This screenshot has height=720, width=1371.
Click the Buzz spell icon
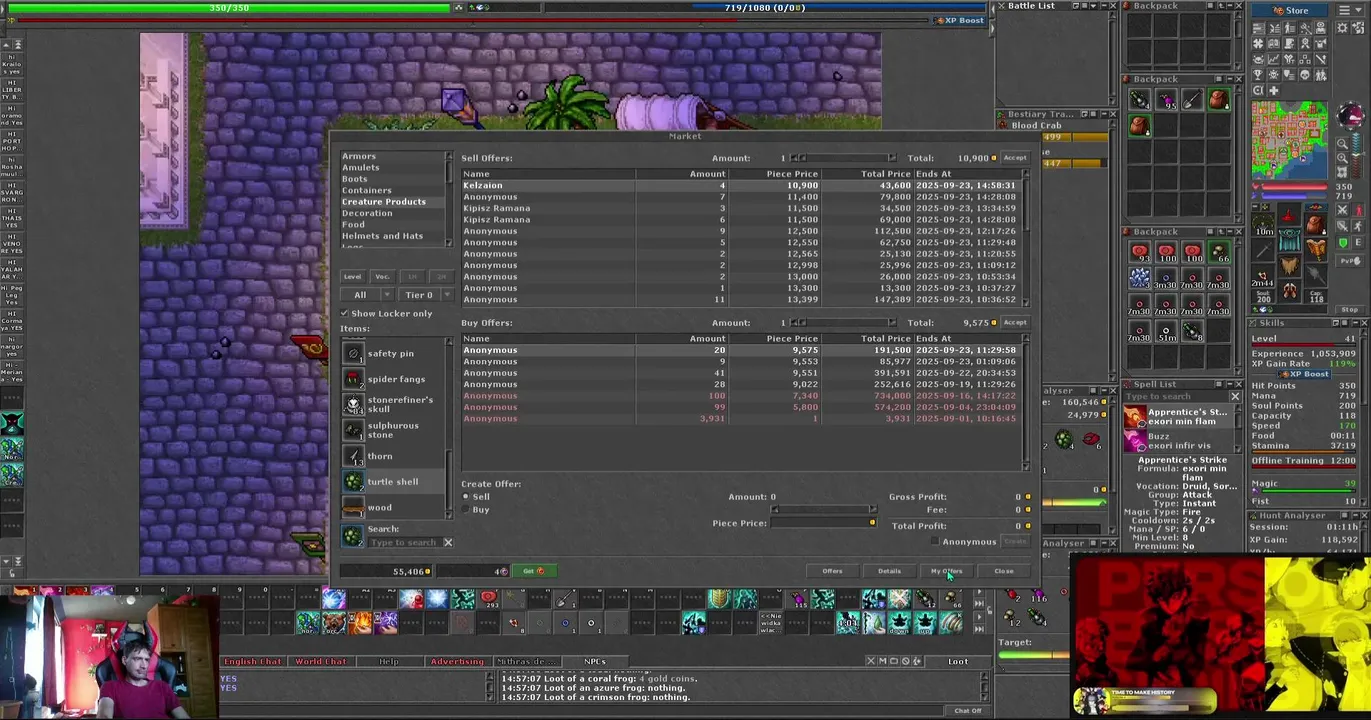[1135, 439]
